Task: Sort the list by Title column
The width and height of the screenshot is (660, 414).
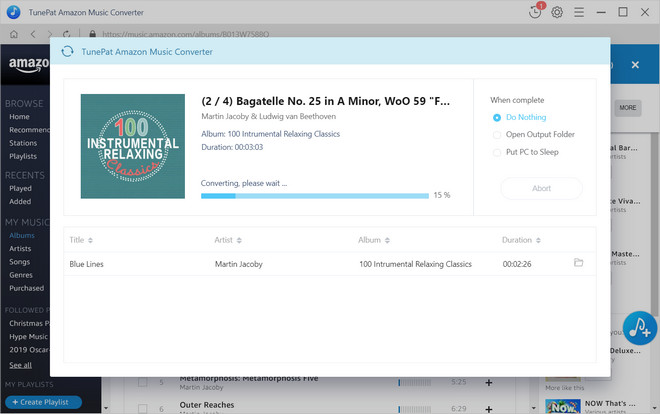Action: tap(81, 240)
